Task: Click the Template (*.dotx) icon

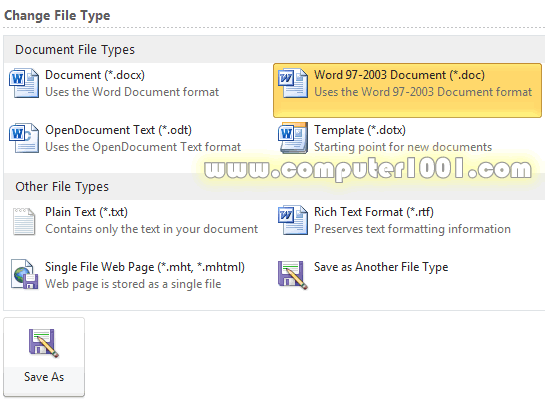Action: pyautogui.click(x=293, y=138)
